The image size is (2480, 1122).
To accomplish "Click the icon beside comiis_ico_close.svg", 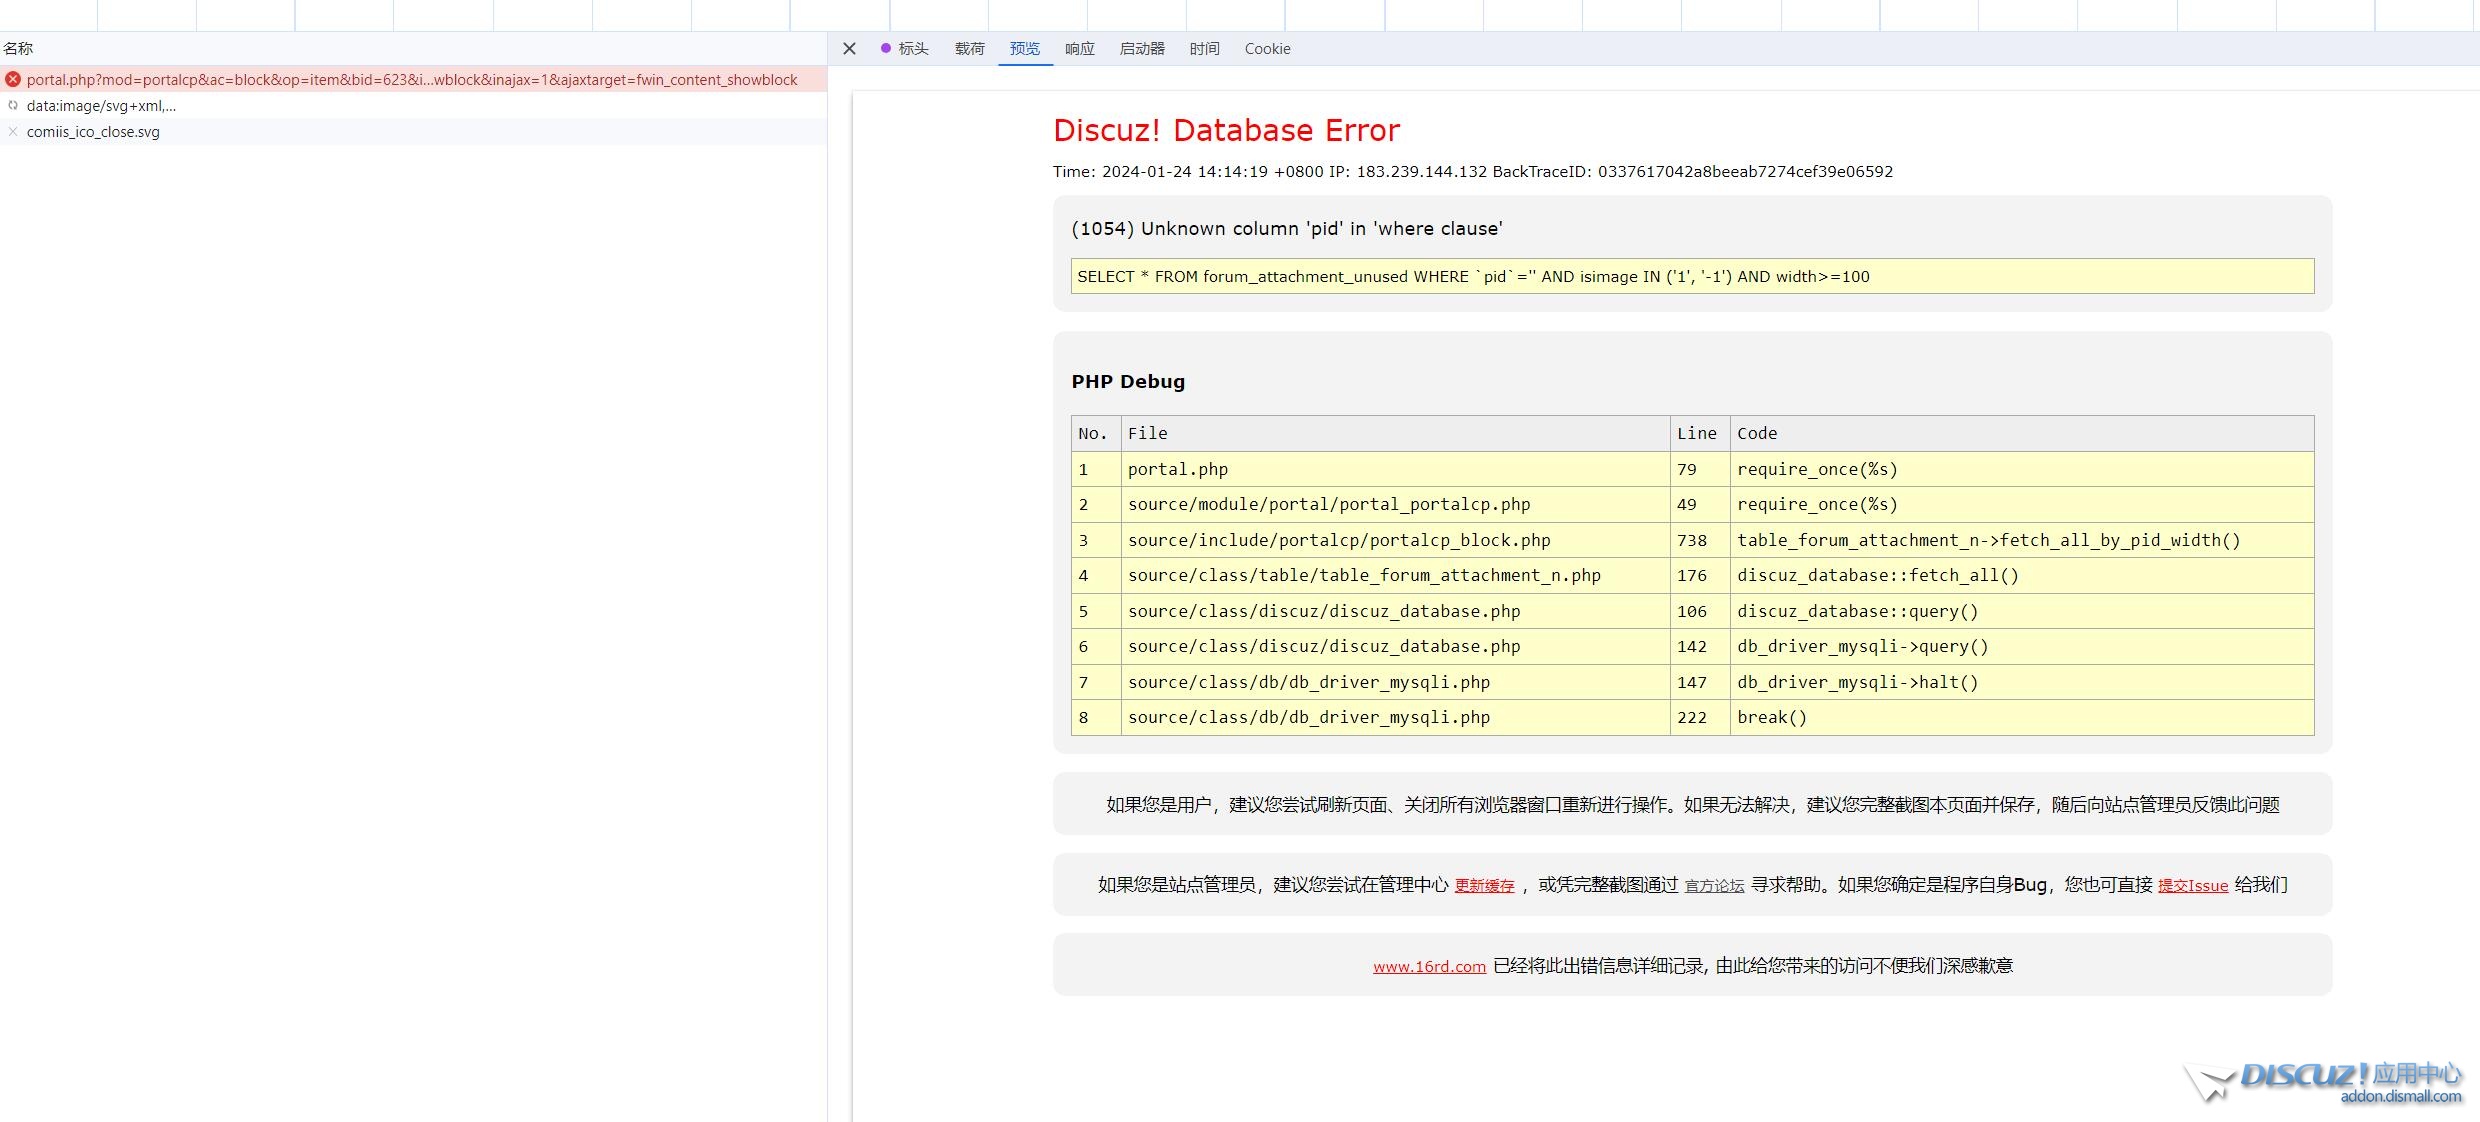I will click(13, 131).
